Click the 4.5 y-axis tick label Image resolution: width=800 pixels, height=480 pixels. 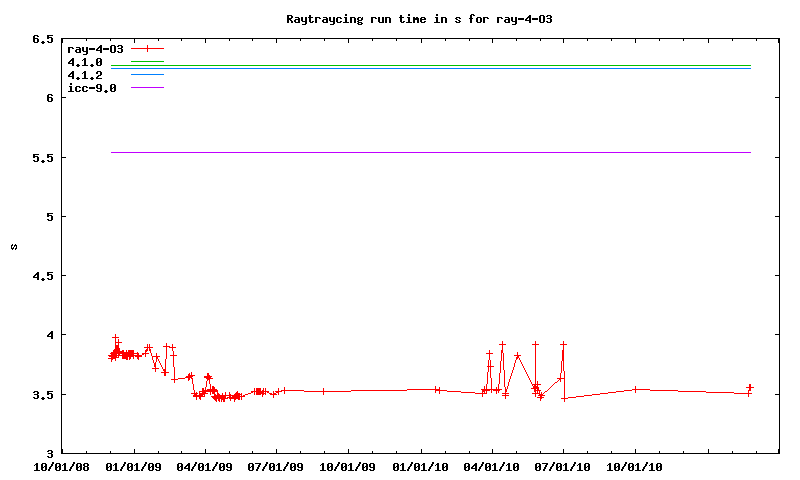click(x=43, y=276)
